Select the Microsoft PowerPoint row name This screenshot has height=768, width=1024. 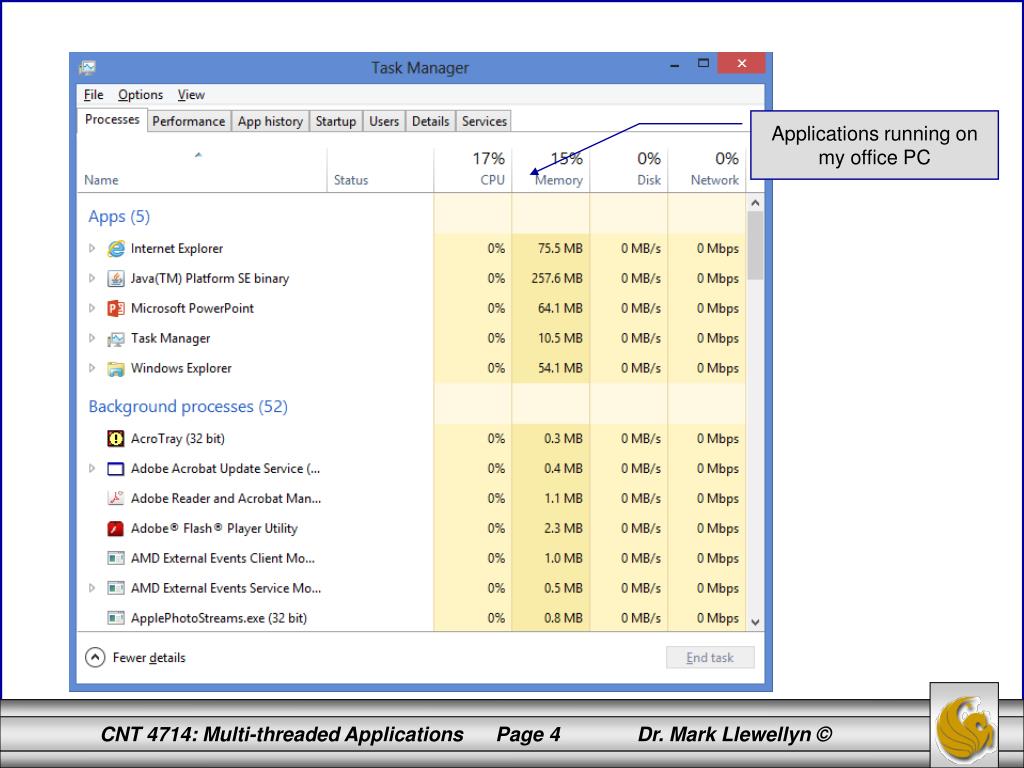[x=192, y=308]
